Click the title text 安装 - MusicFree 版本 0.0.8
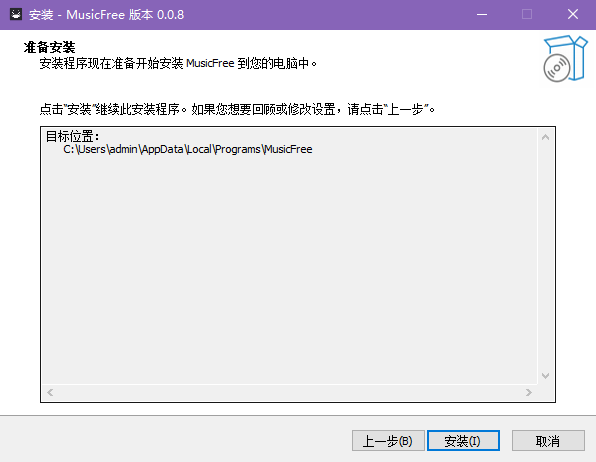This screenshot has height=462, width=596. 106,15
